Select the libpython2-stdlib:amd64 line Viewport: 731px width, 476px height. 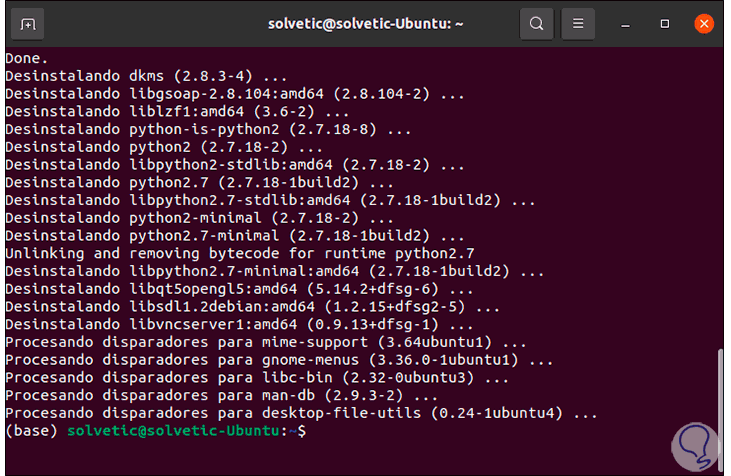pyautogui.click(x=235, y=165)
